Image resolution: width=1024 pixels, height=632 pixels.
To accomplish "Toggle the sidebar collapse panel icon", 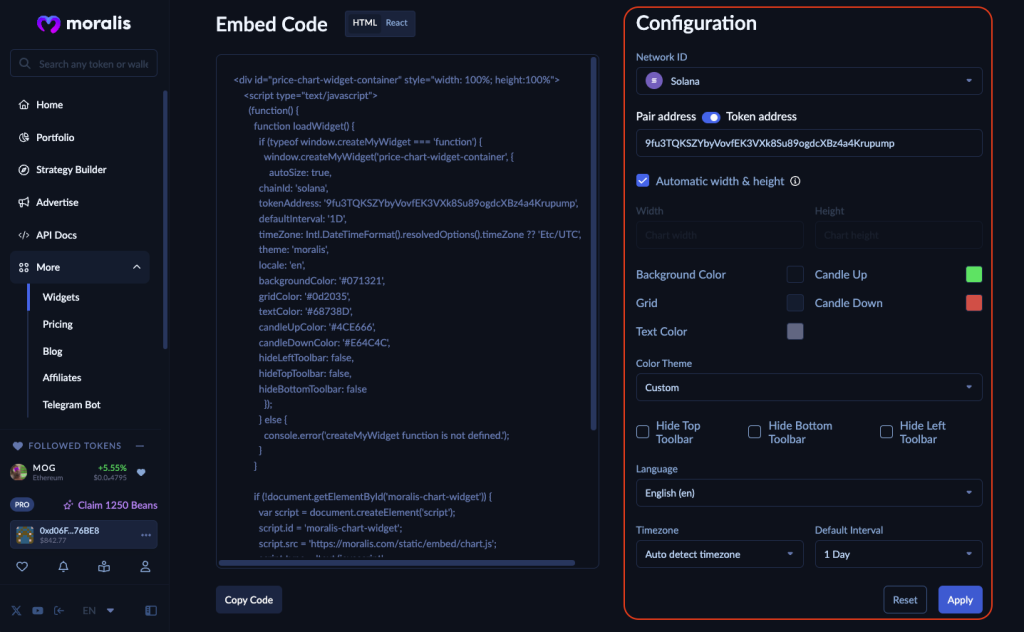I will (151, 610).
